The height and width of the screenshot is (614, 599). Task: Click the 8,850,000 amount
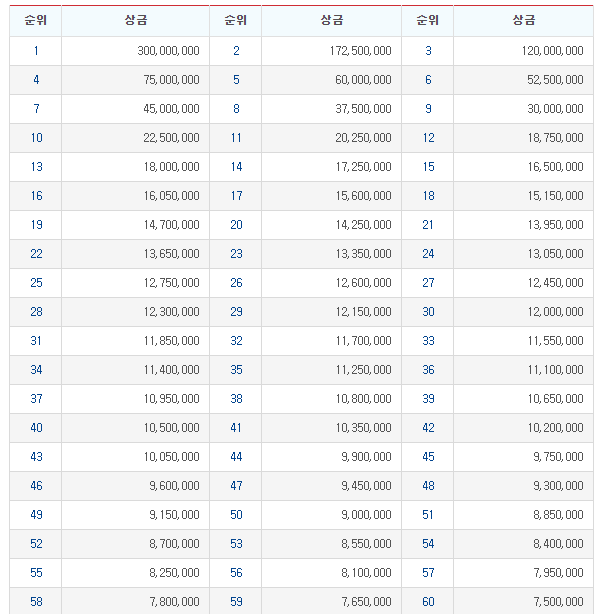(x=558, y=515)
